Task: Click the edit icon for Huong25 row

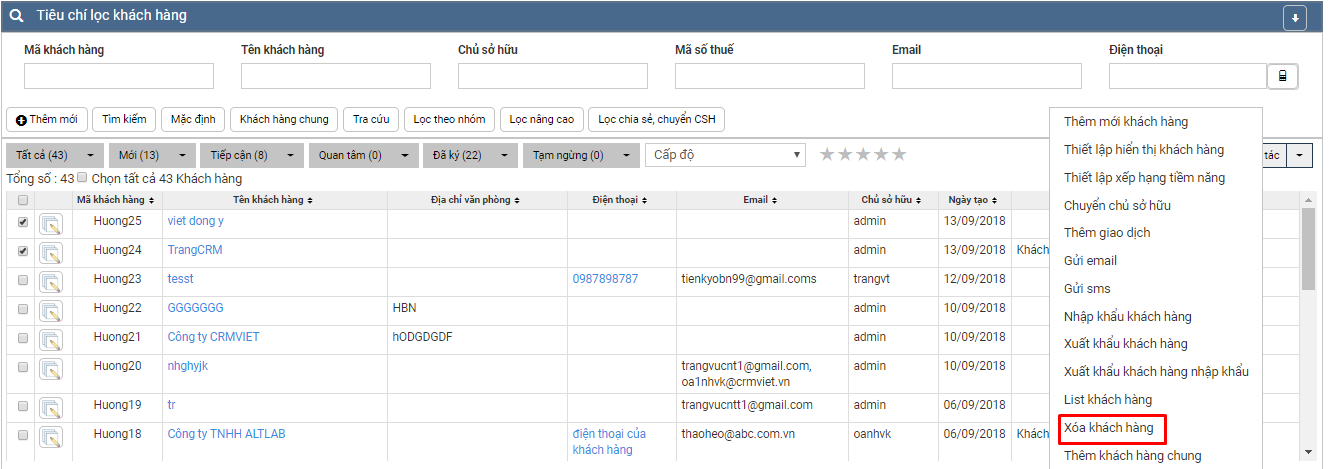Action: click(x=51, y=224)
